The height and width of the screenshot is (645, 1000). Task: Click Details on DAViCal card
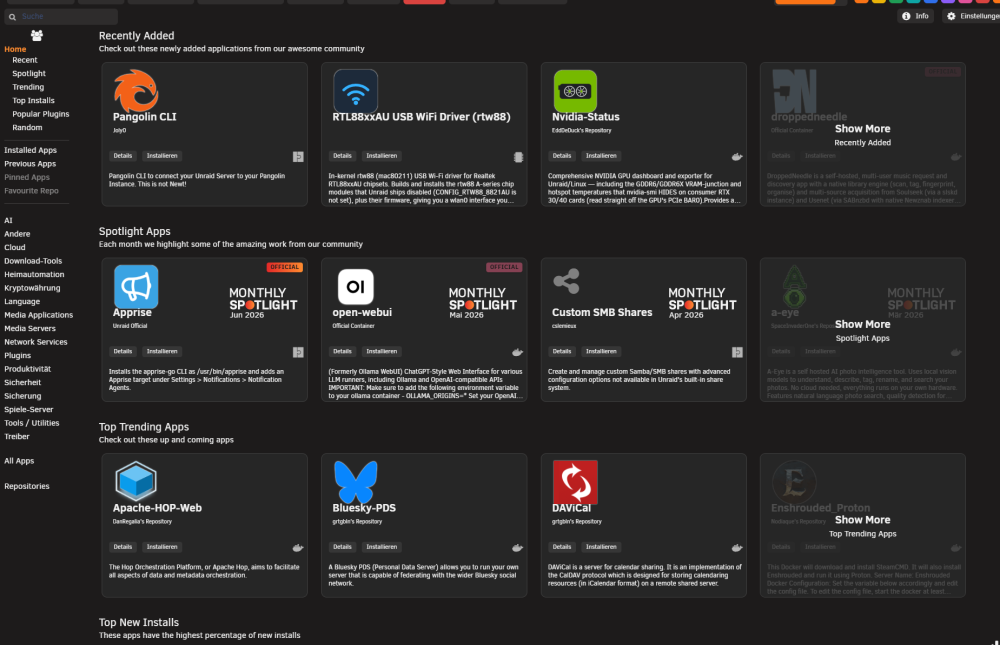pyautogui.click(x=562, y=547)
